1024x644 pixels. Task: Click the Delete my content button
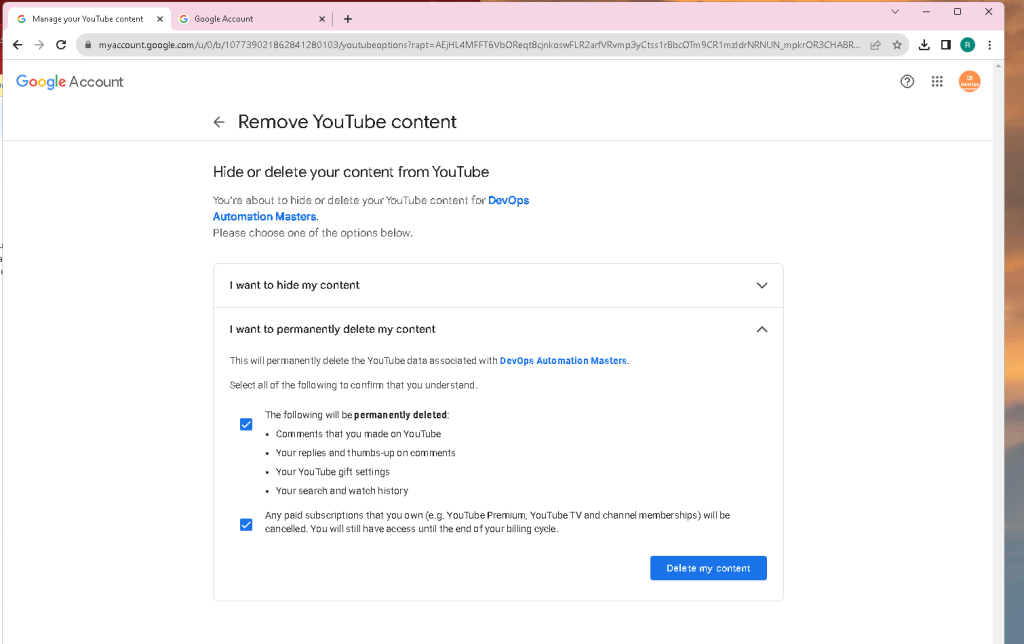click(708, 568)
